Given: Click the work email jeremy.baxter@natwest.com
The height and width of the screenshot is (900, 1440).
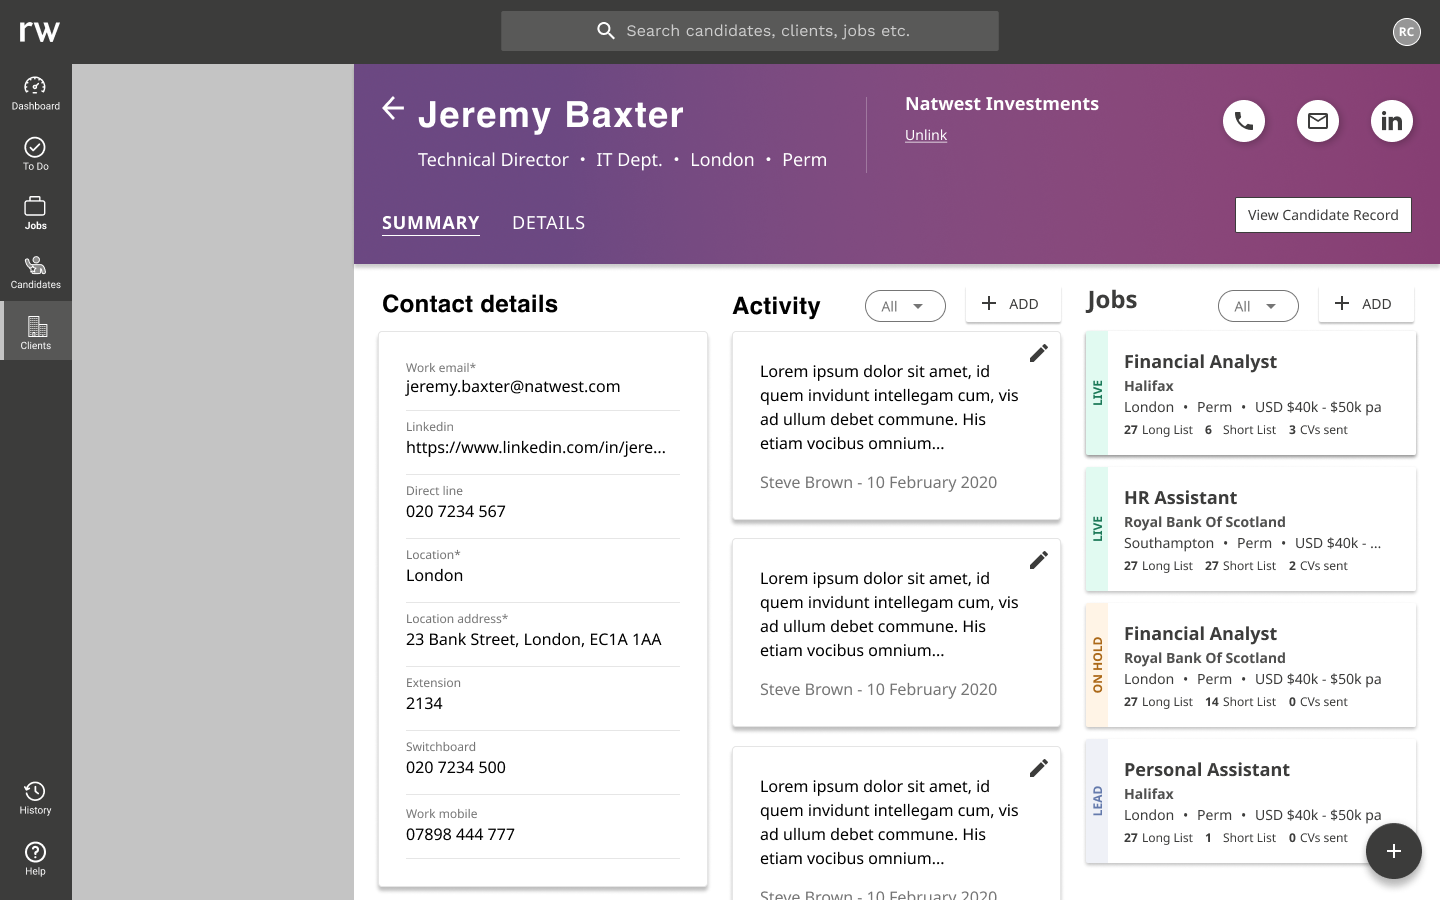Looking at the screenshot, I should pos(513,387).
